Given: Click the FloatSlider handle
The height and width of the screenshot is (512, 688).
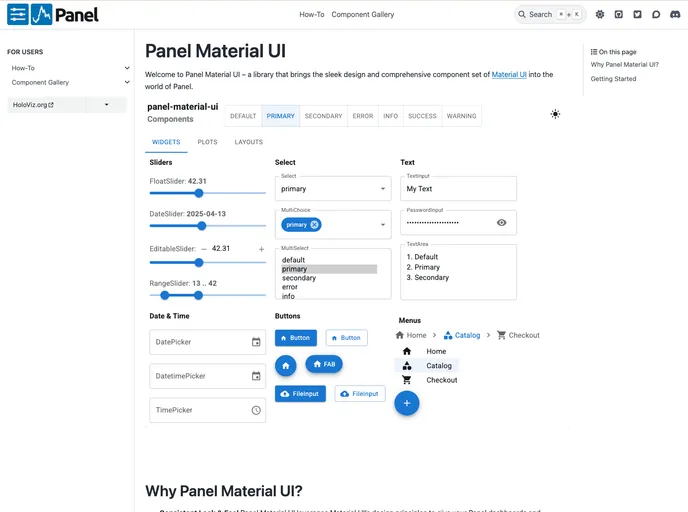Looking at the screenshot, I should pos(199,193).
